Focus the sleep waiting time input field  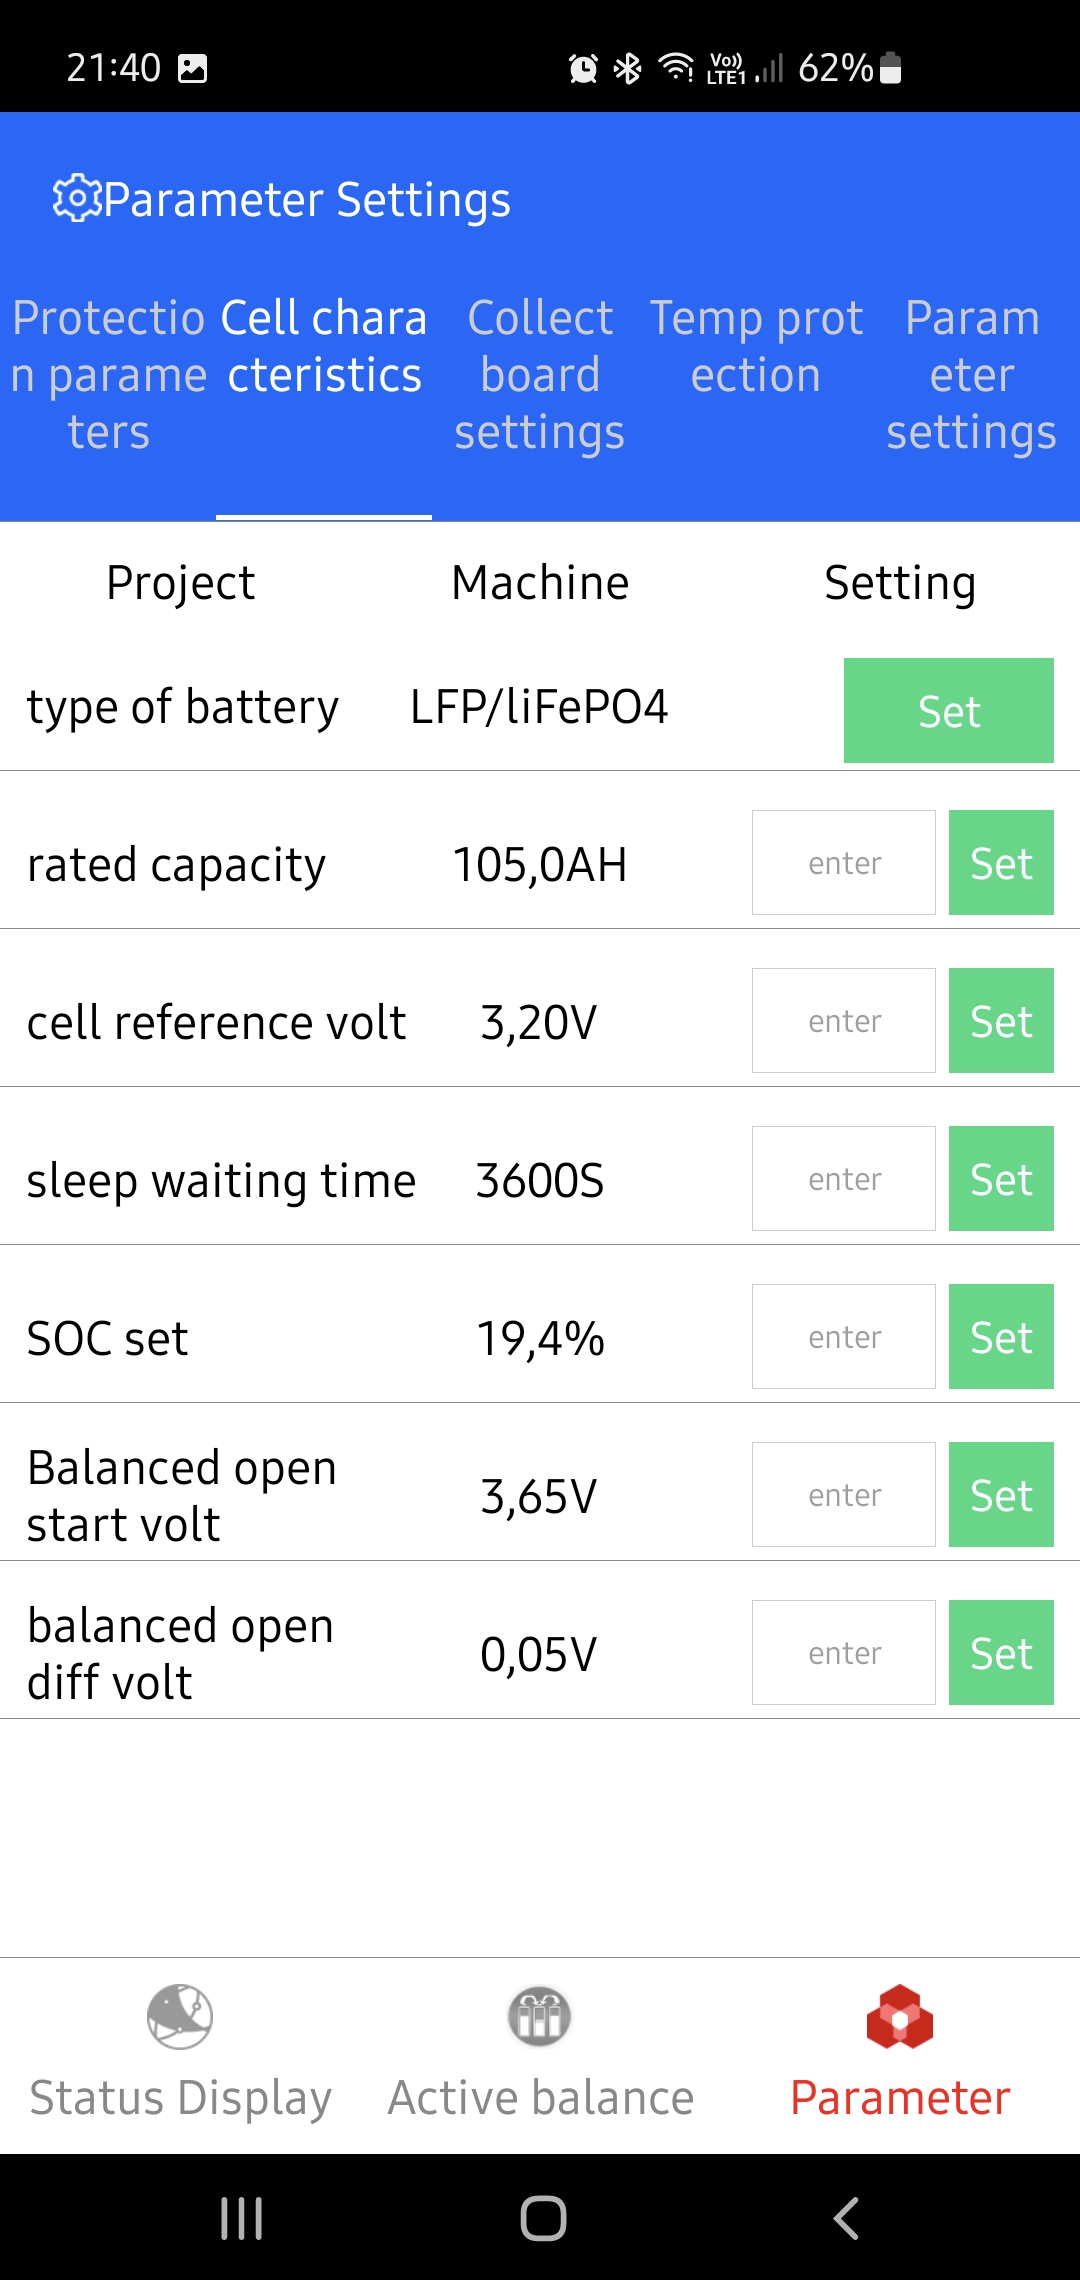[x=844, y=1178]
